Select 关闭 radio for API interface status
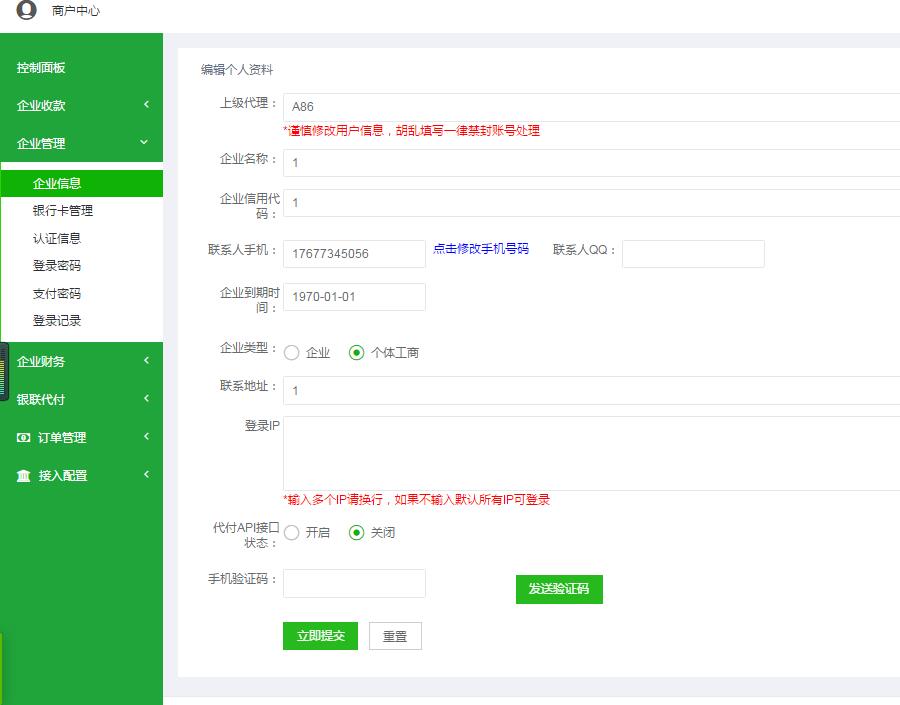The width and height of the screenshot is (900, 705). tap(356, 533)
